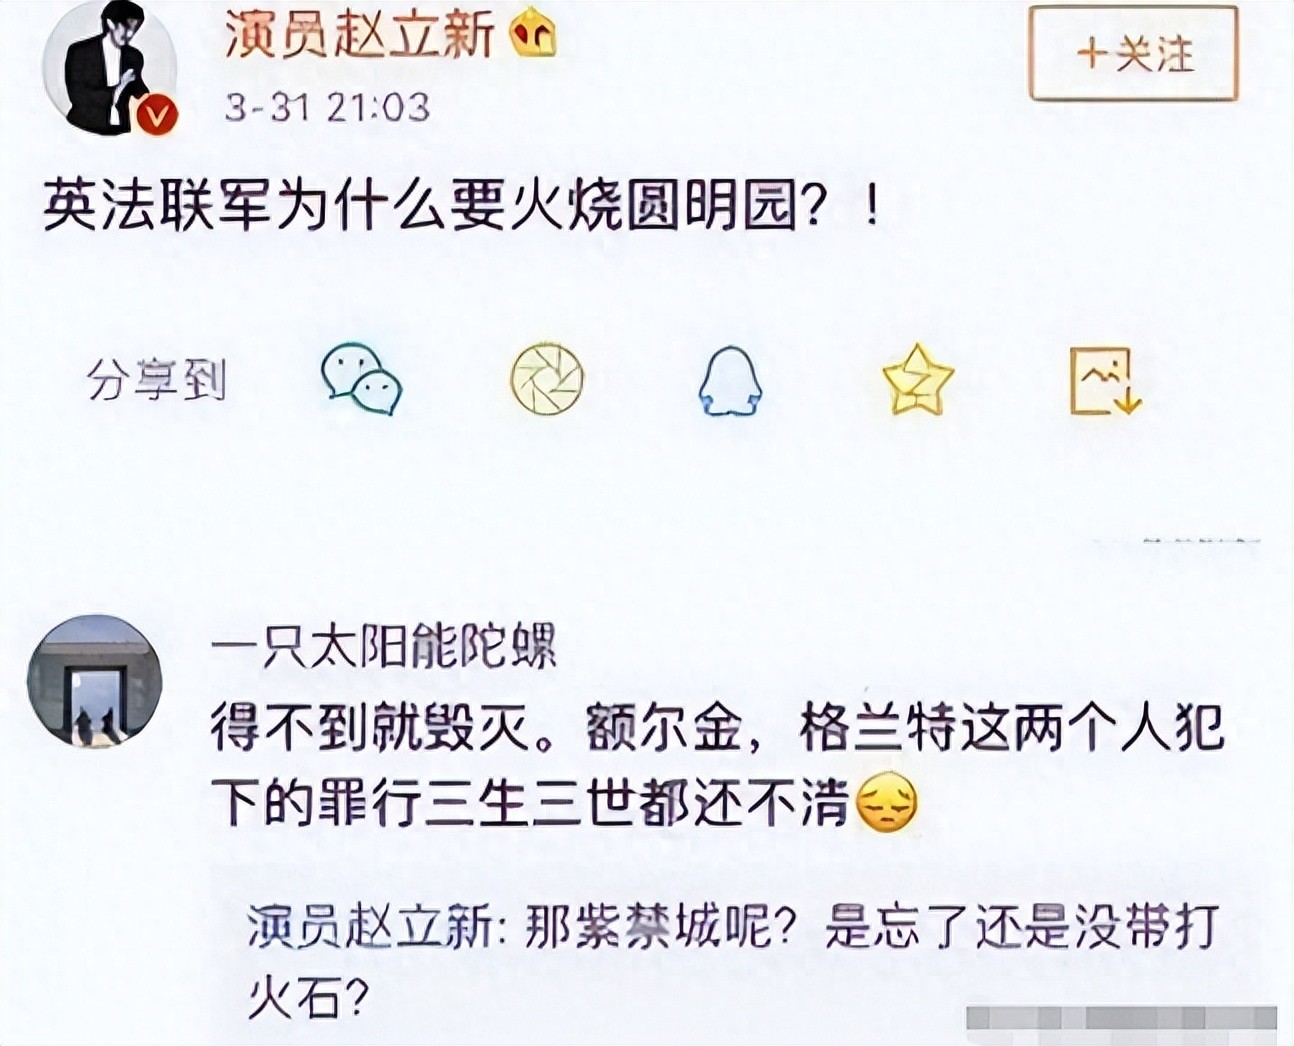Click the orange verified V badge
1294x1046 pixels.
pos(157,113)
